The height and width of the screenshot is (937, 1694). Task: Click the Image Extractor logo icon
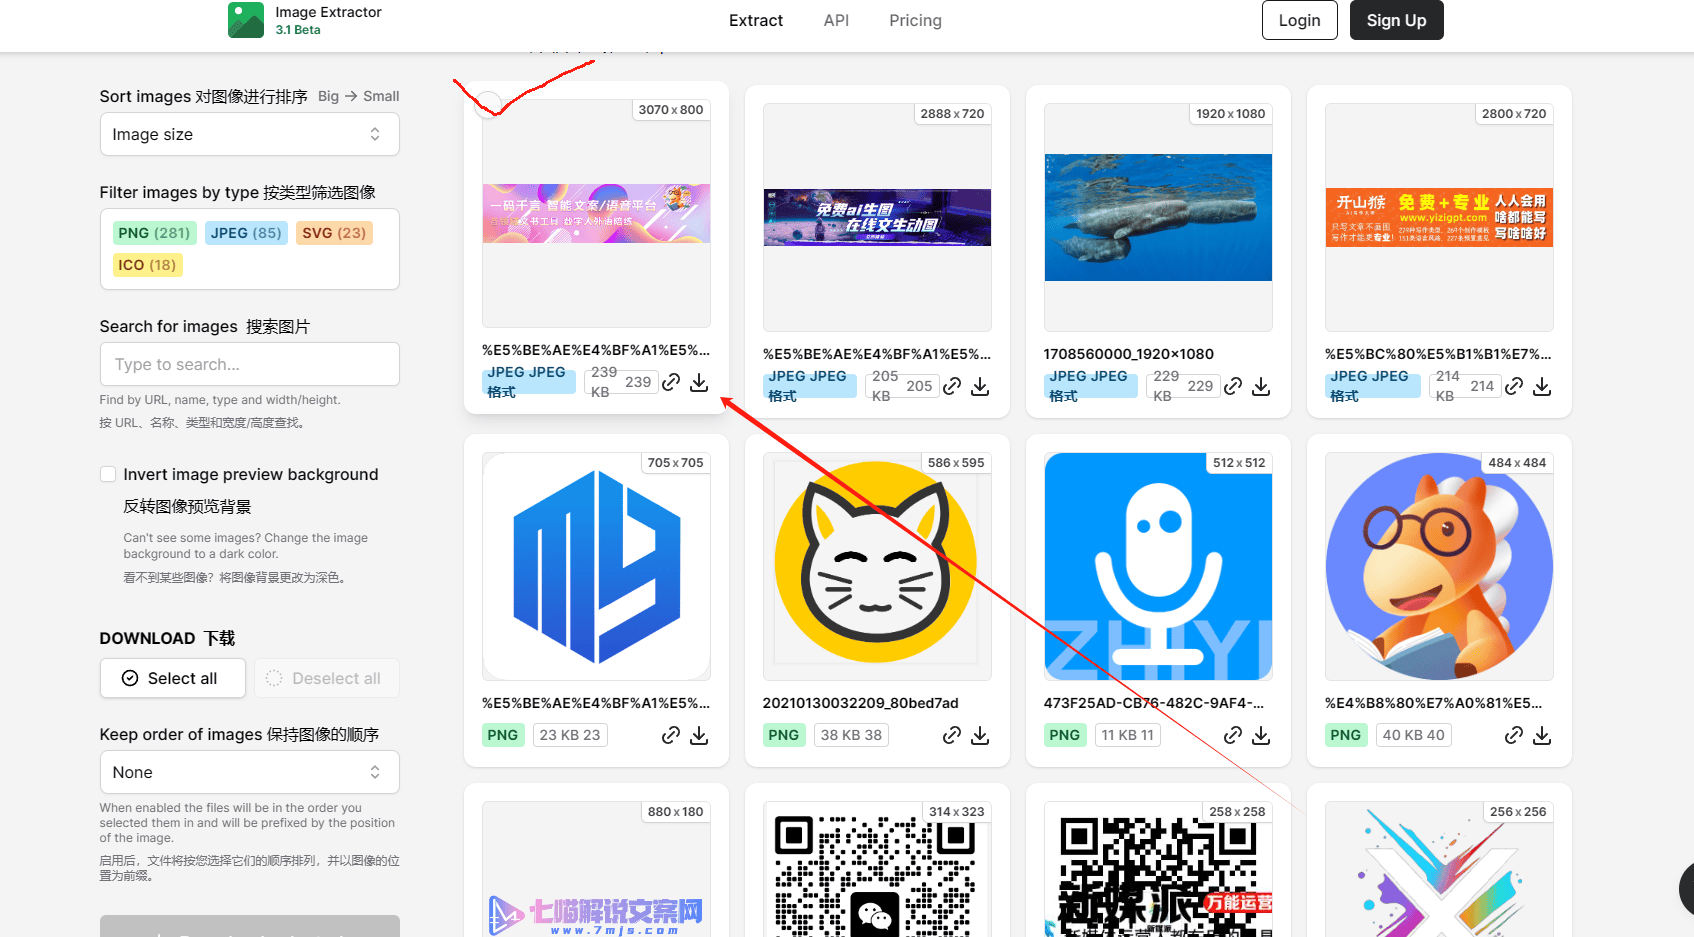pyautogui.click(x=246, y=20)
